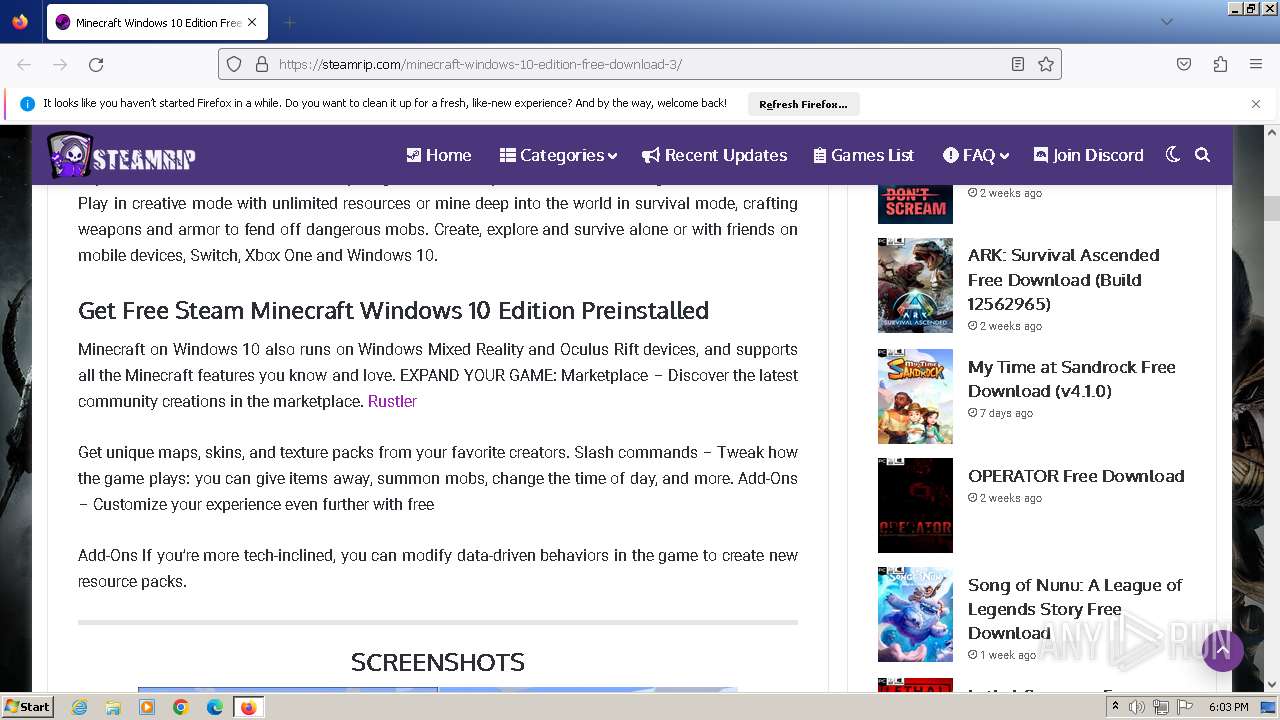This screenshot has width=1280, height=720.
Task: Show hidden system tray icons
Action: click(x=1116, y=707)
